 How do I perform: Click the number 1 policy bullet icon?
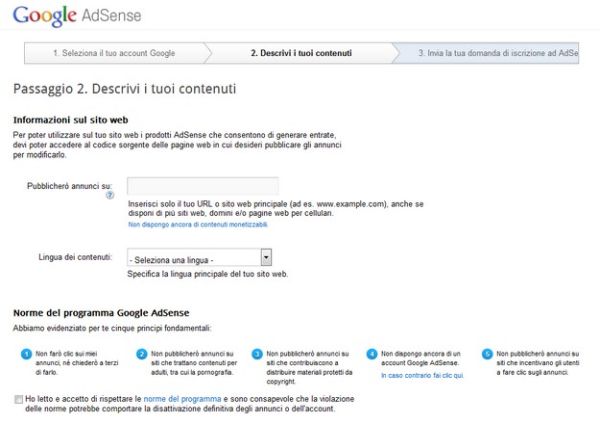pyautogui.click(x=26, y=354)
